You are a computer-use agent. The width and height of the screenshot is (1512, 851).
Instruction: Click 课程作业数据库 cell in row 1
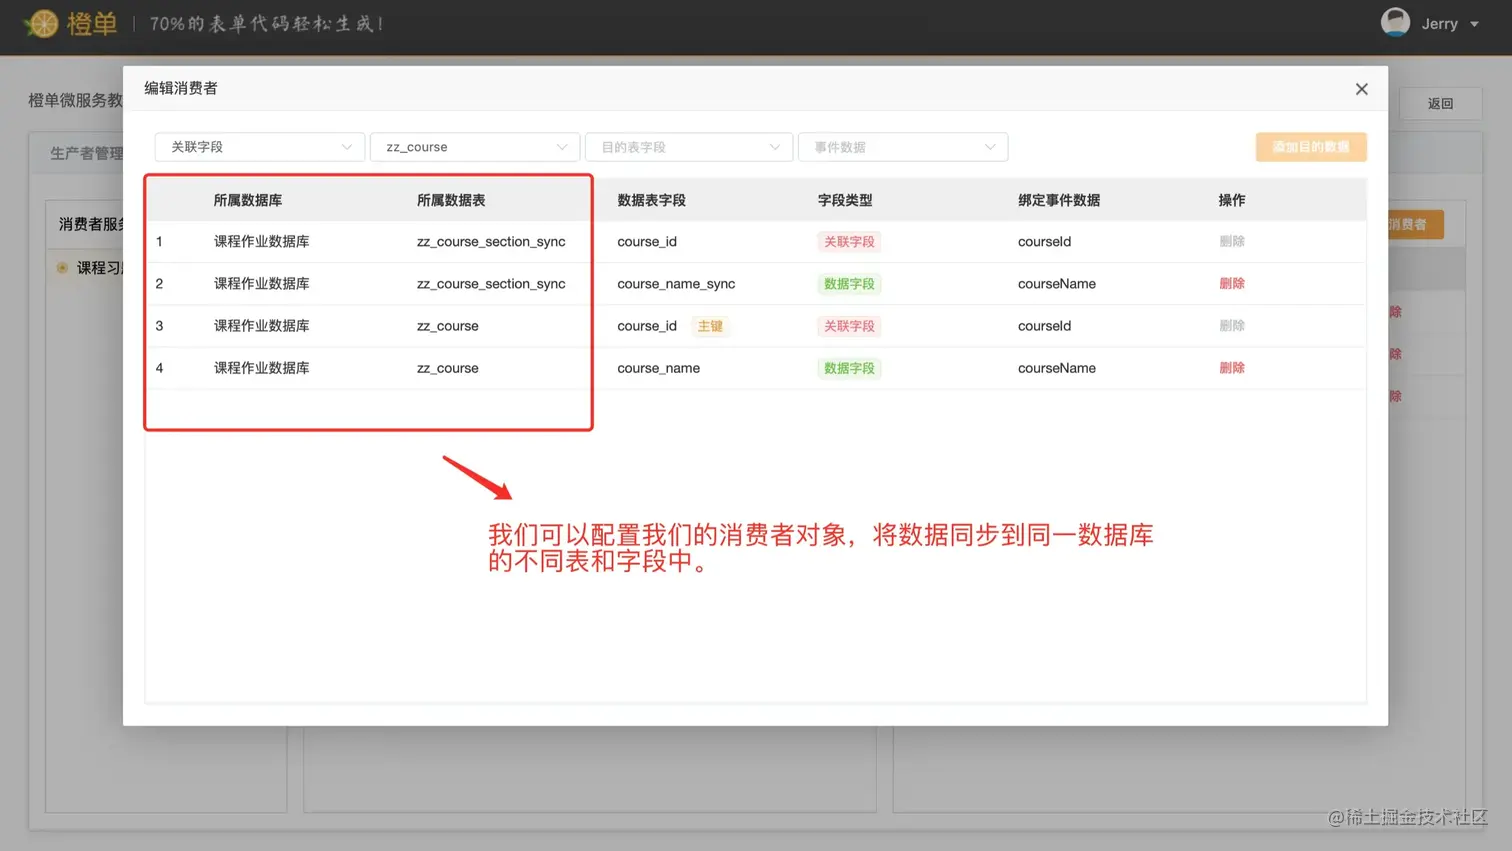(x=262, y=242)
